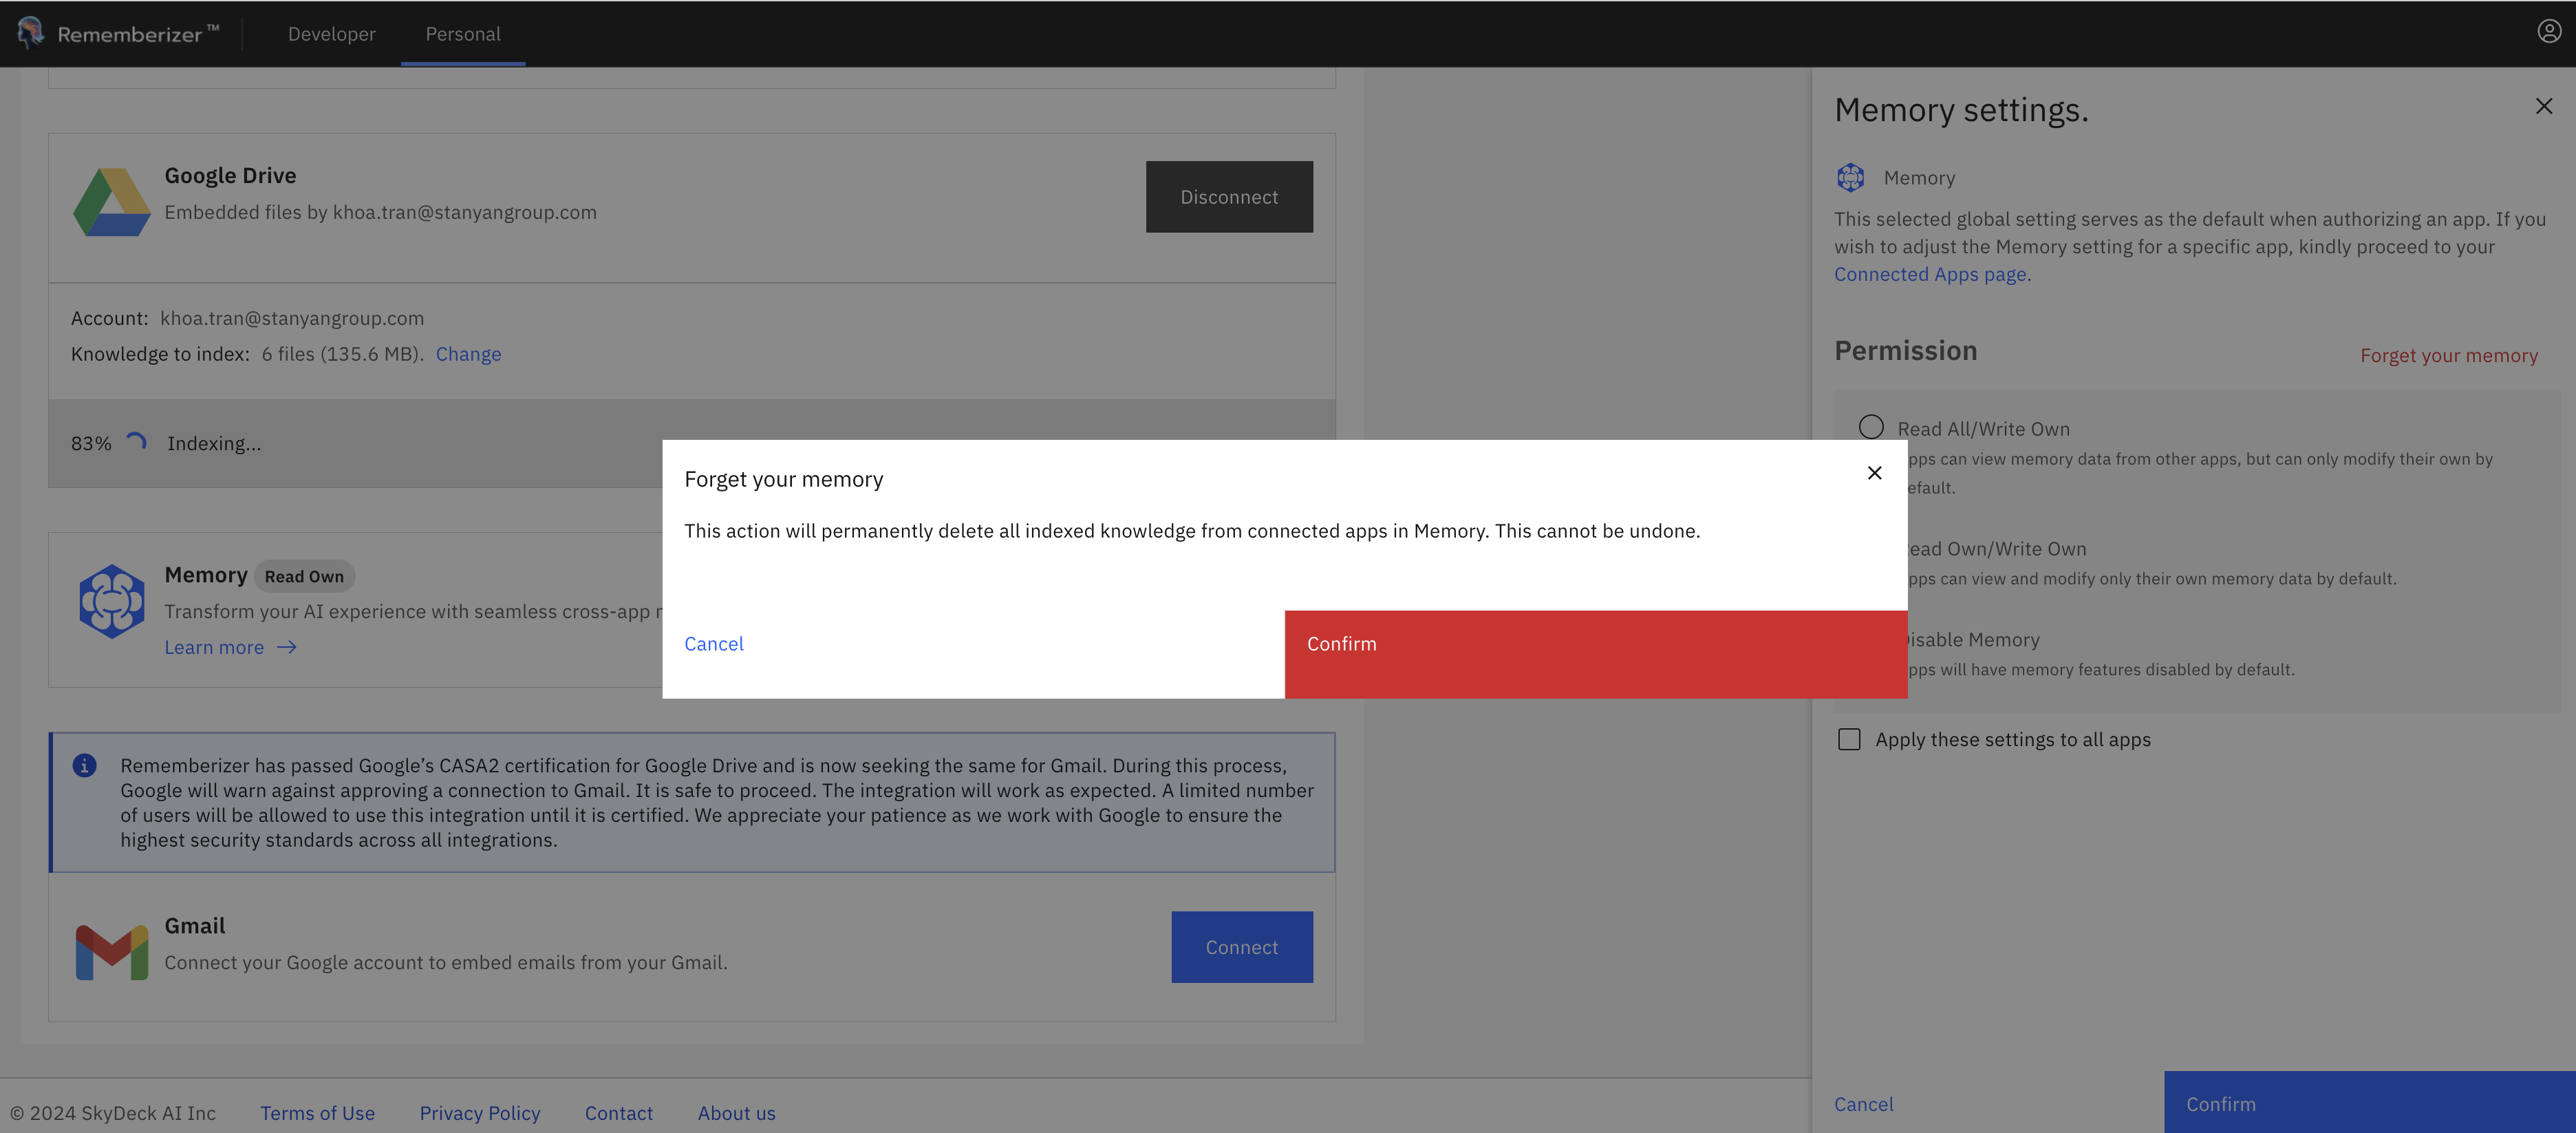Dismiss the Forget your memory dialog
Image resolution: width=2576 pixels, height=1133 pixels.
(1874, 472)
